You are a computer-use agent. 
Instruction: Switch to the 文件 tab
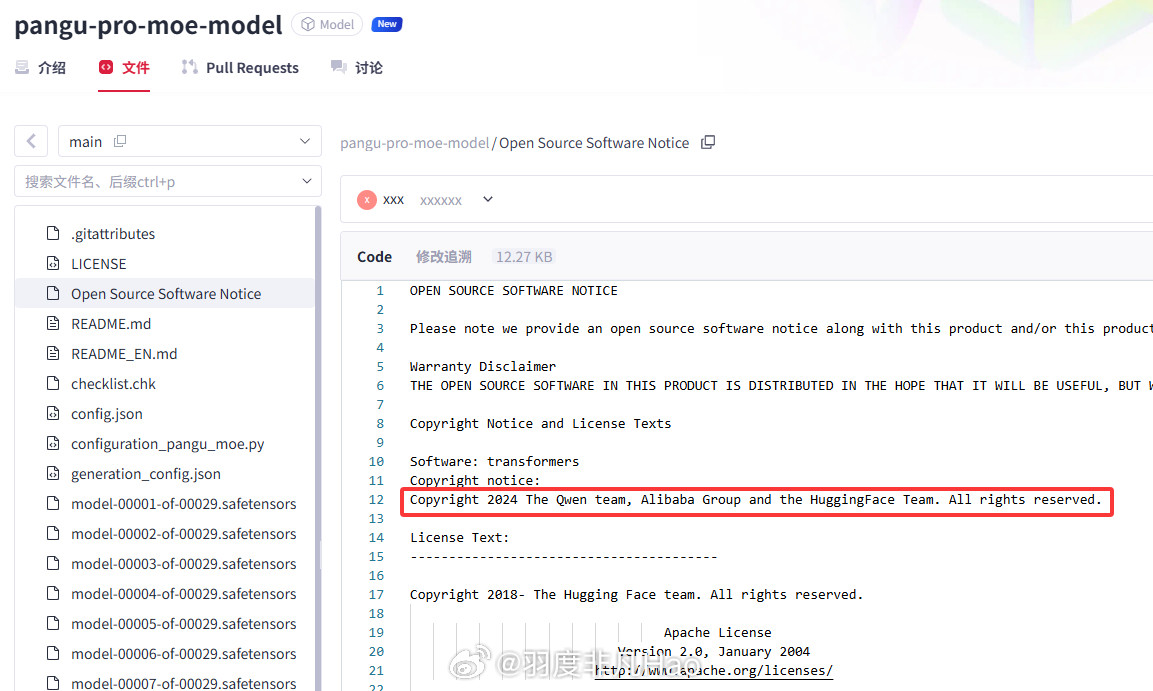click(124, 68)
